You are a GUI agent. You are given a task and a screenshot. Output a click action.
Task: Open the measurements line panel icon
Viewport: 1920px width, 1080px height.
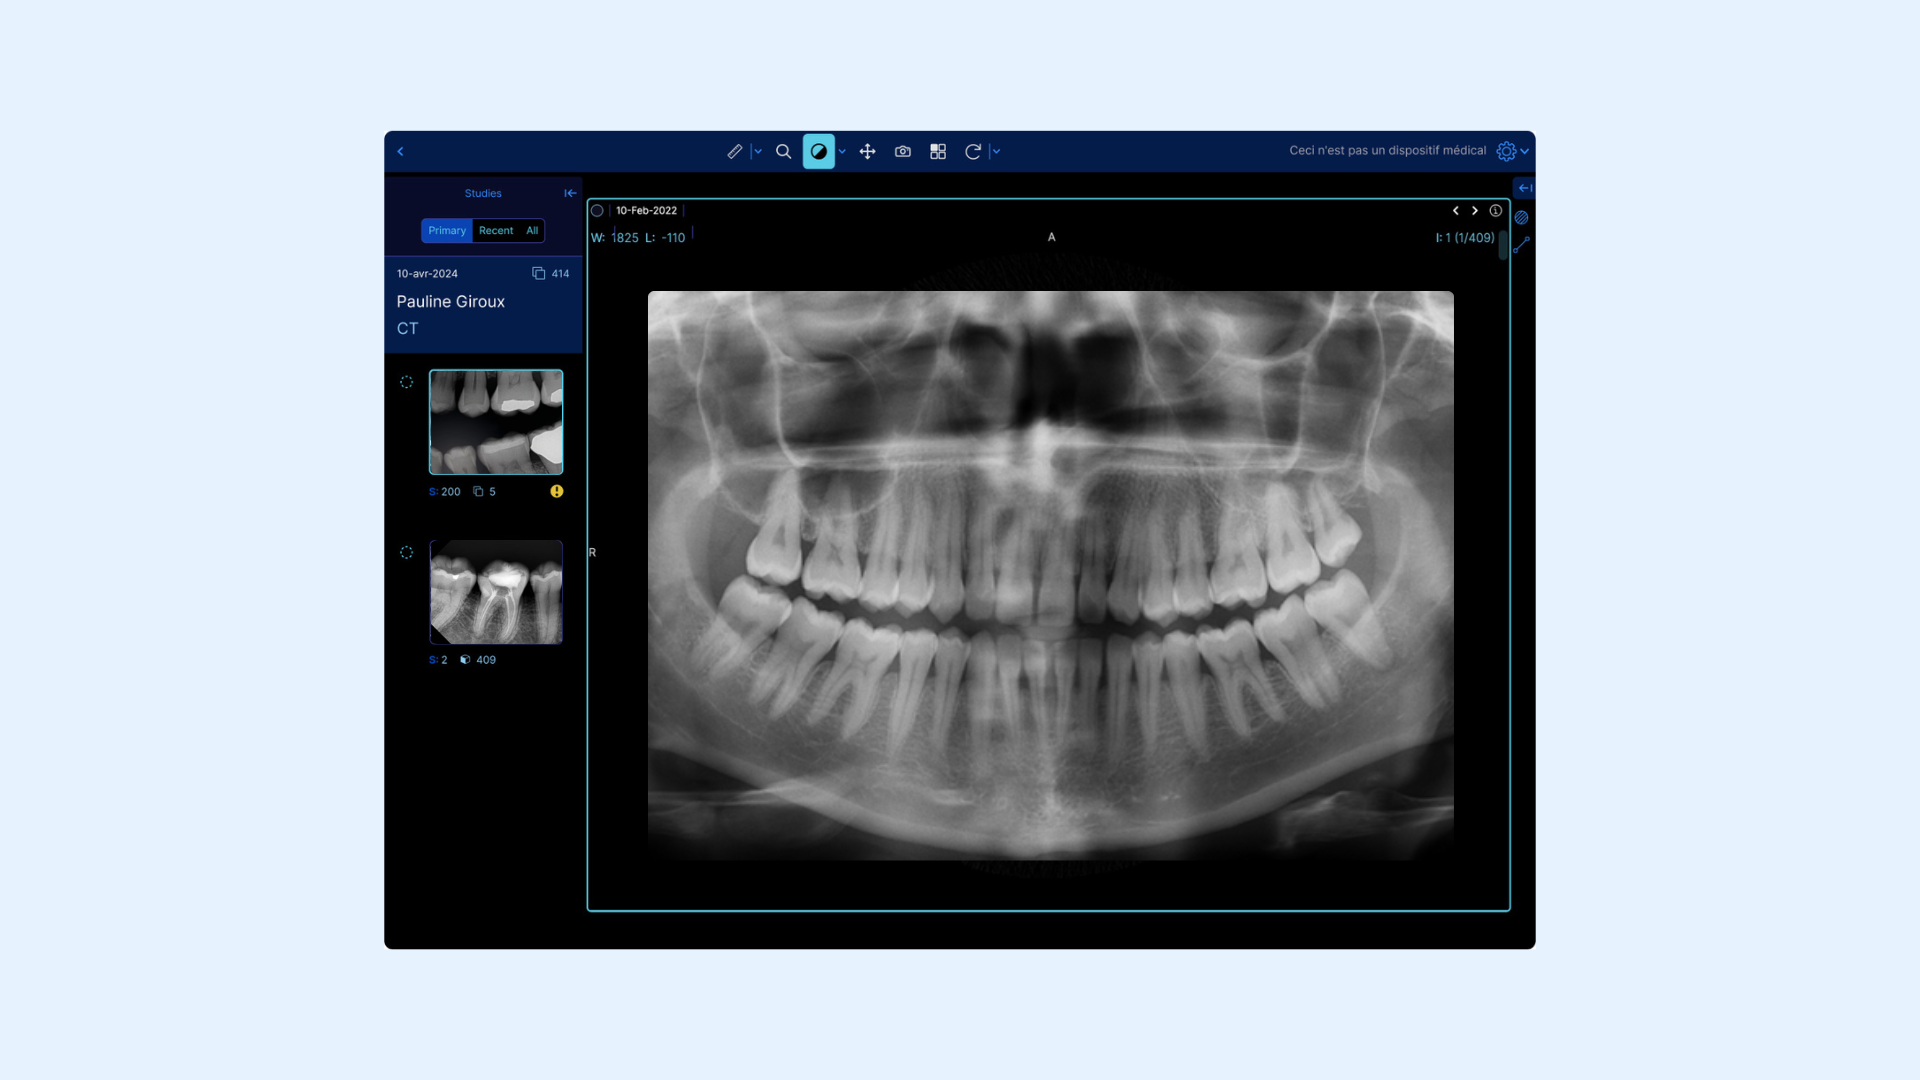[1521, 245]
